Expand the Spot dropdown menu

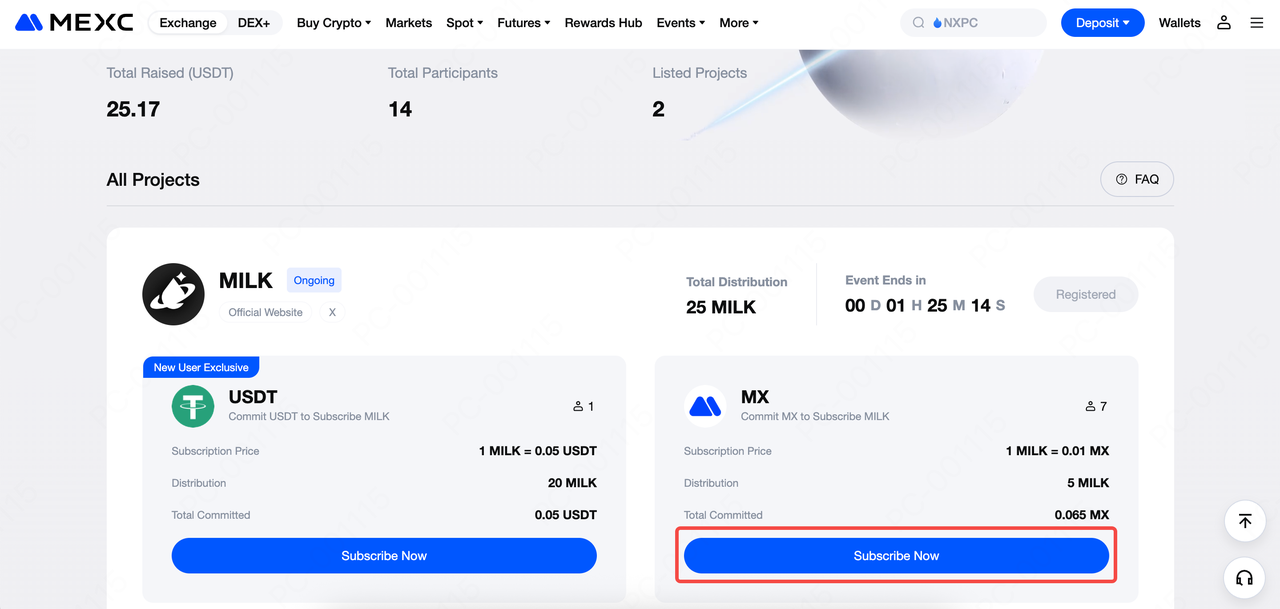[465, 22]
